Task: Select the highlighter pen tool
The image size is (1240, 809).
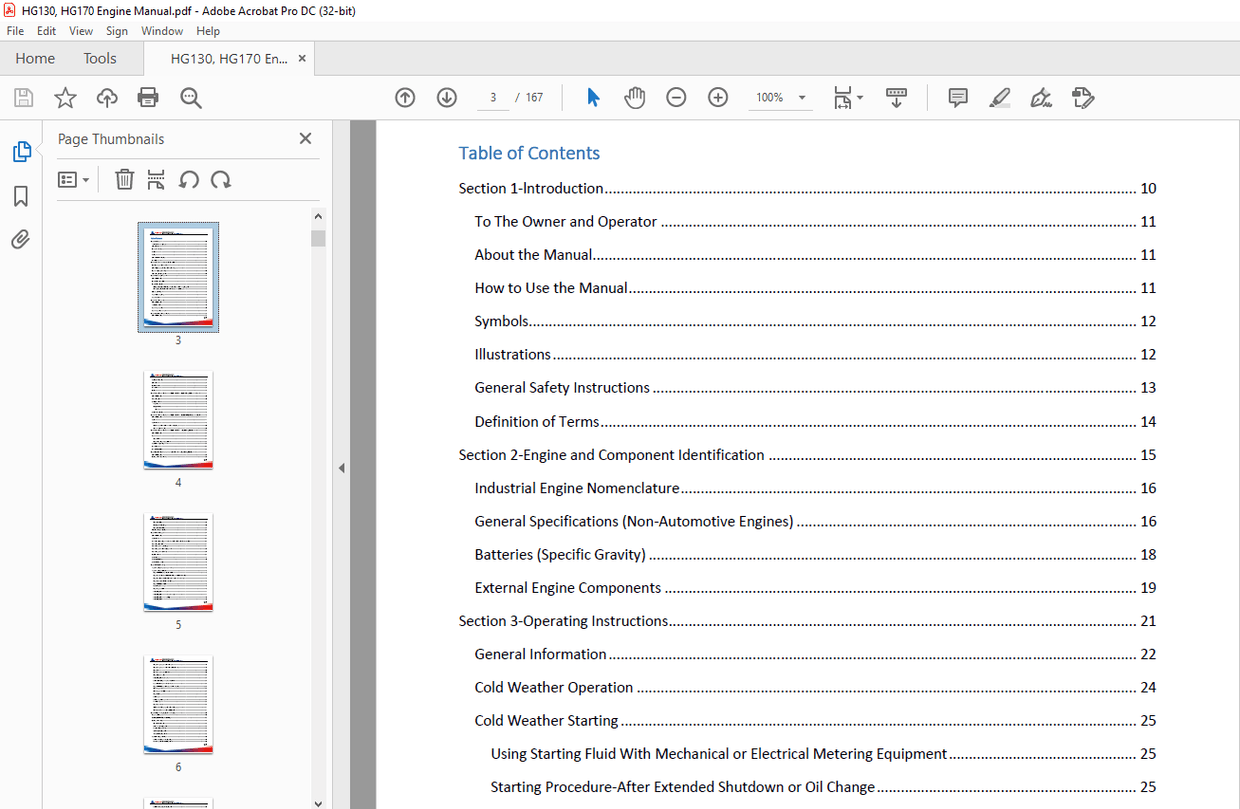Action: (999, 97)
